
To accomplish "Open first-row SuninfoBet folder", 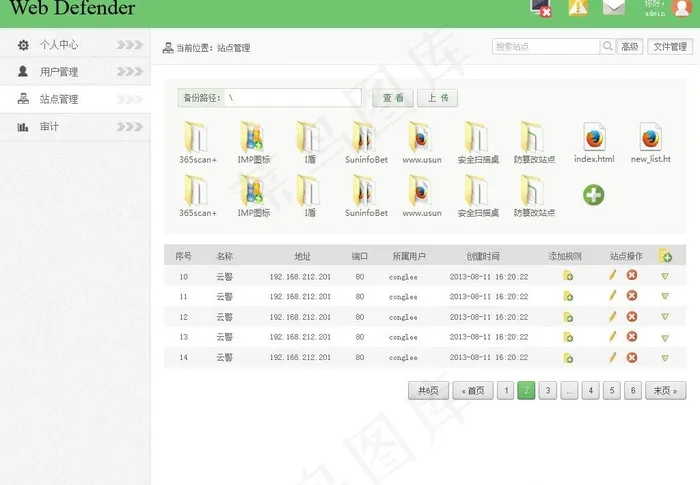I will pyautogui.click(x=366, y=142).
